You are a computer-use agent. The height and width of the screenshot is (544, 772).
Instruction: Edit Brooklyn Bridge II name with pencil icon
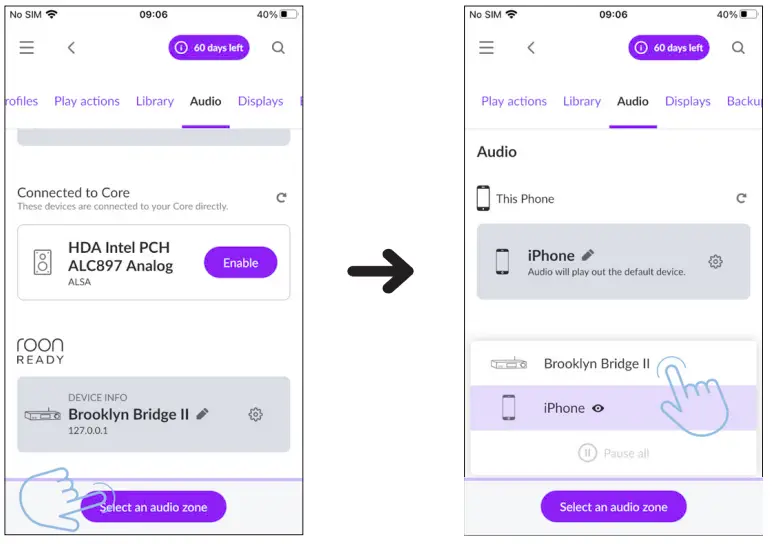202,414
